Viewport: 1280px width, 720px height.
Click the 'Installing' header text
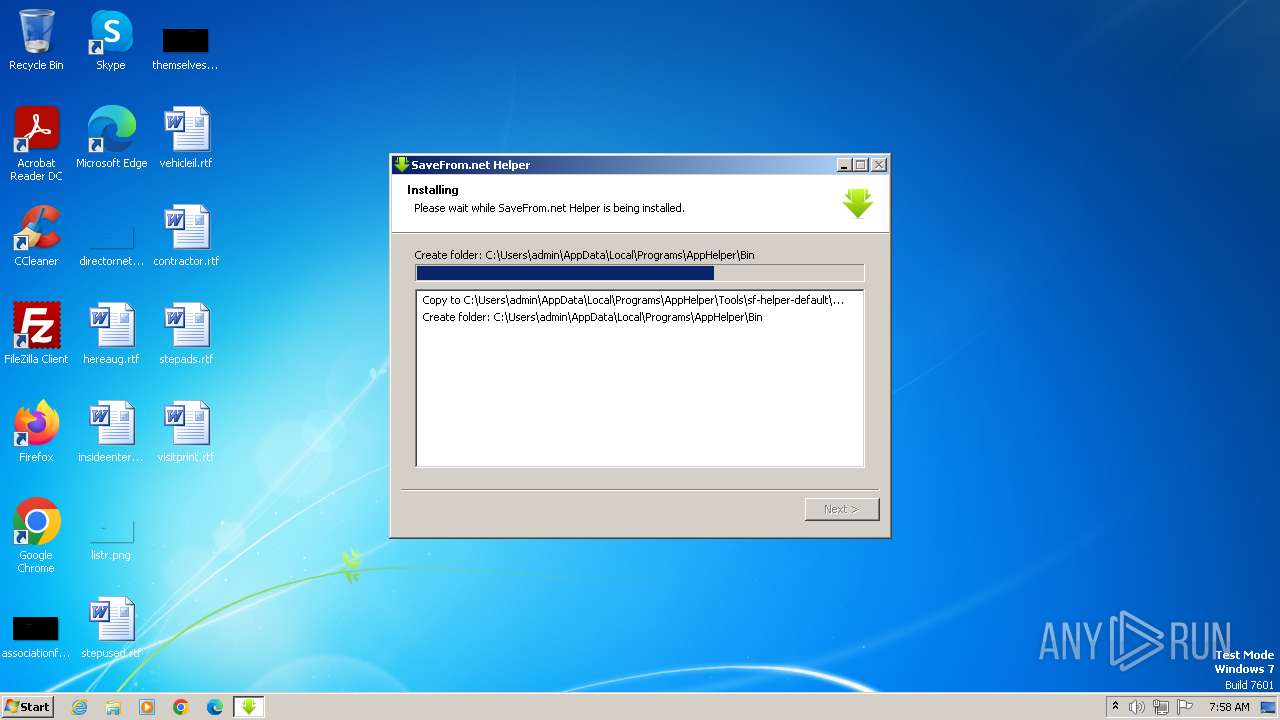tap(433, 190)
